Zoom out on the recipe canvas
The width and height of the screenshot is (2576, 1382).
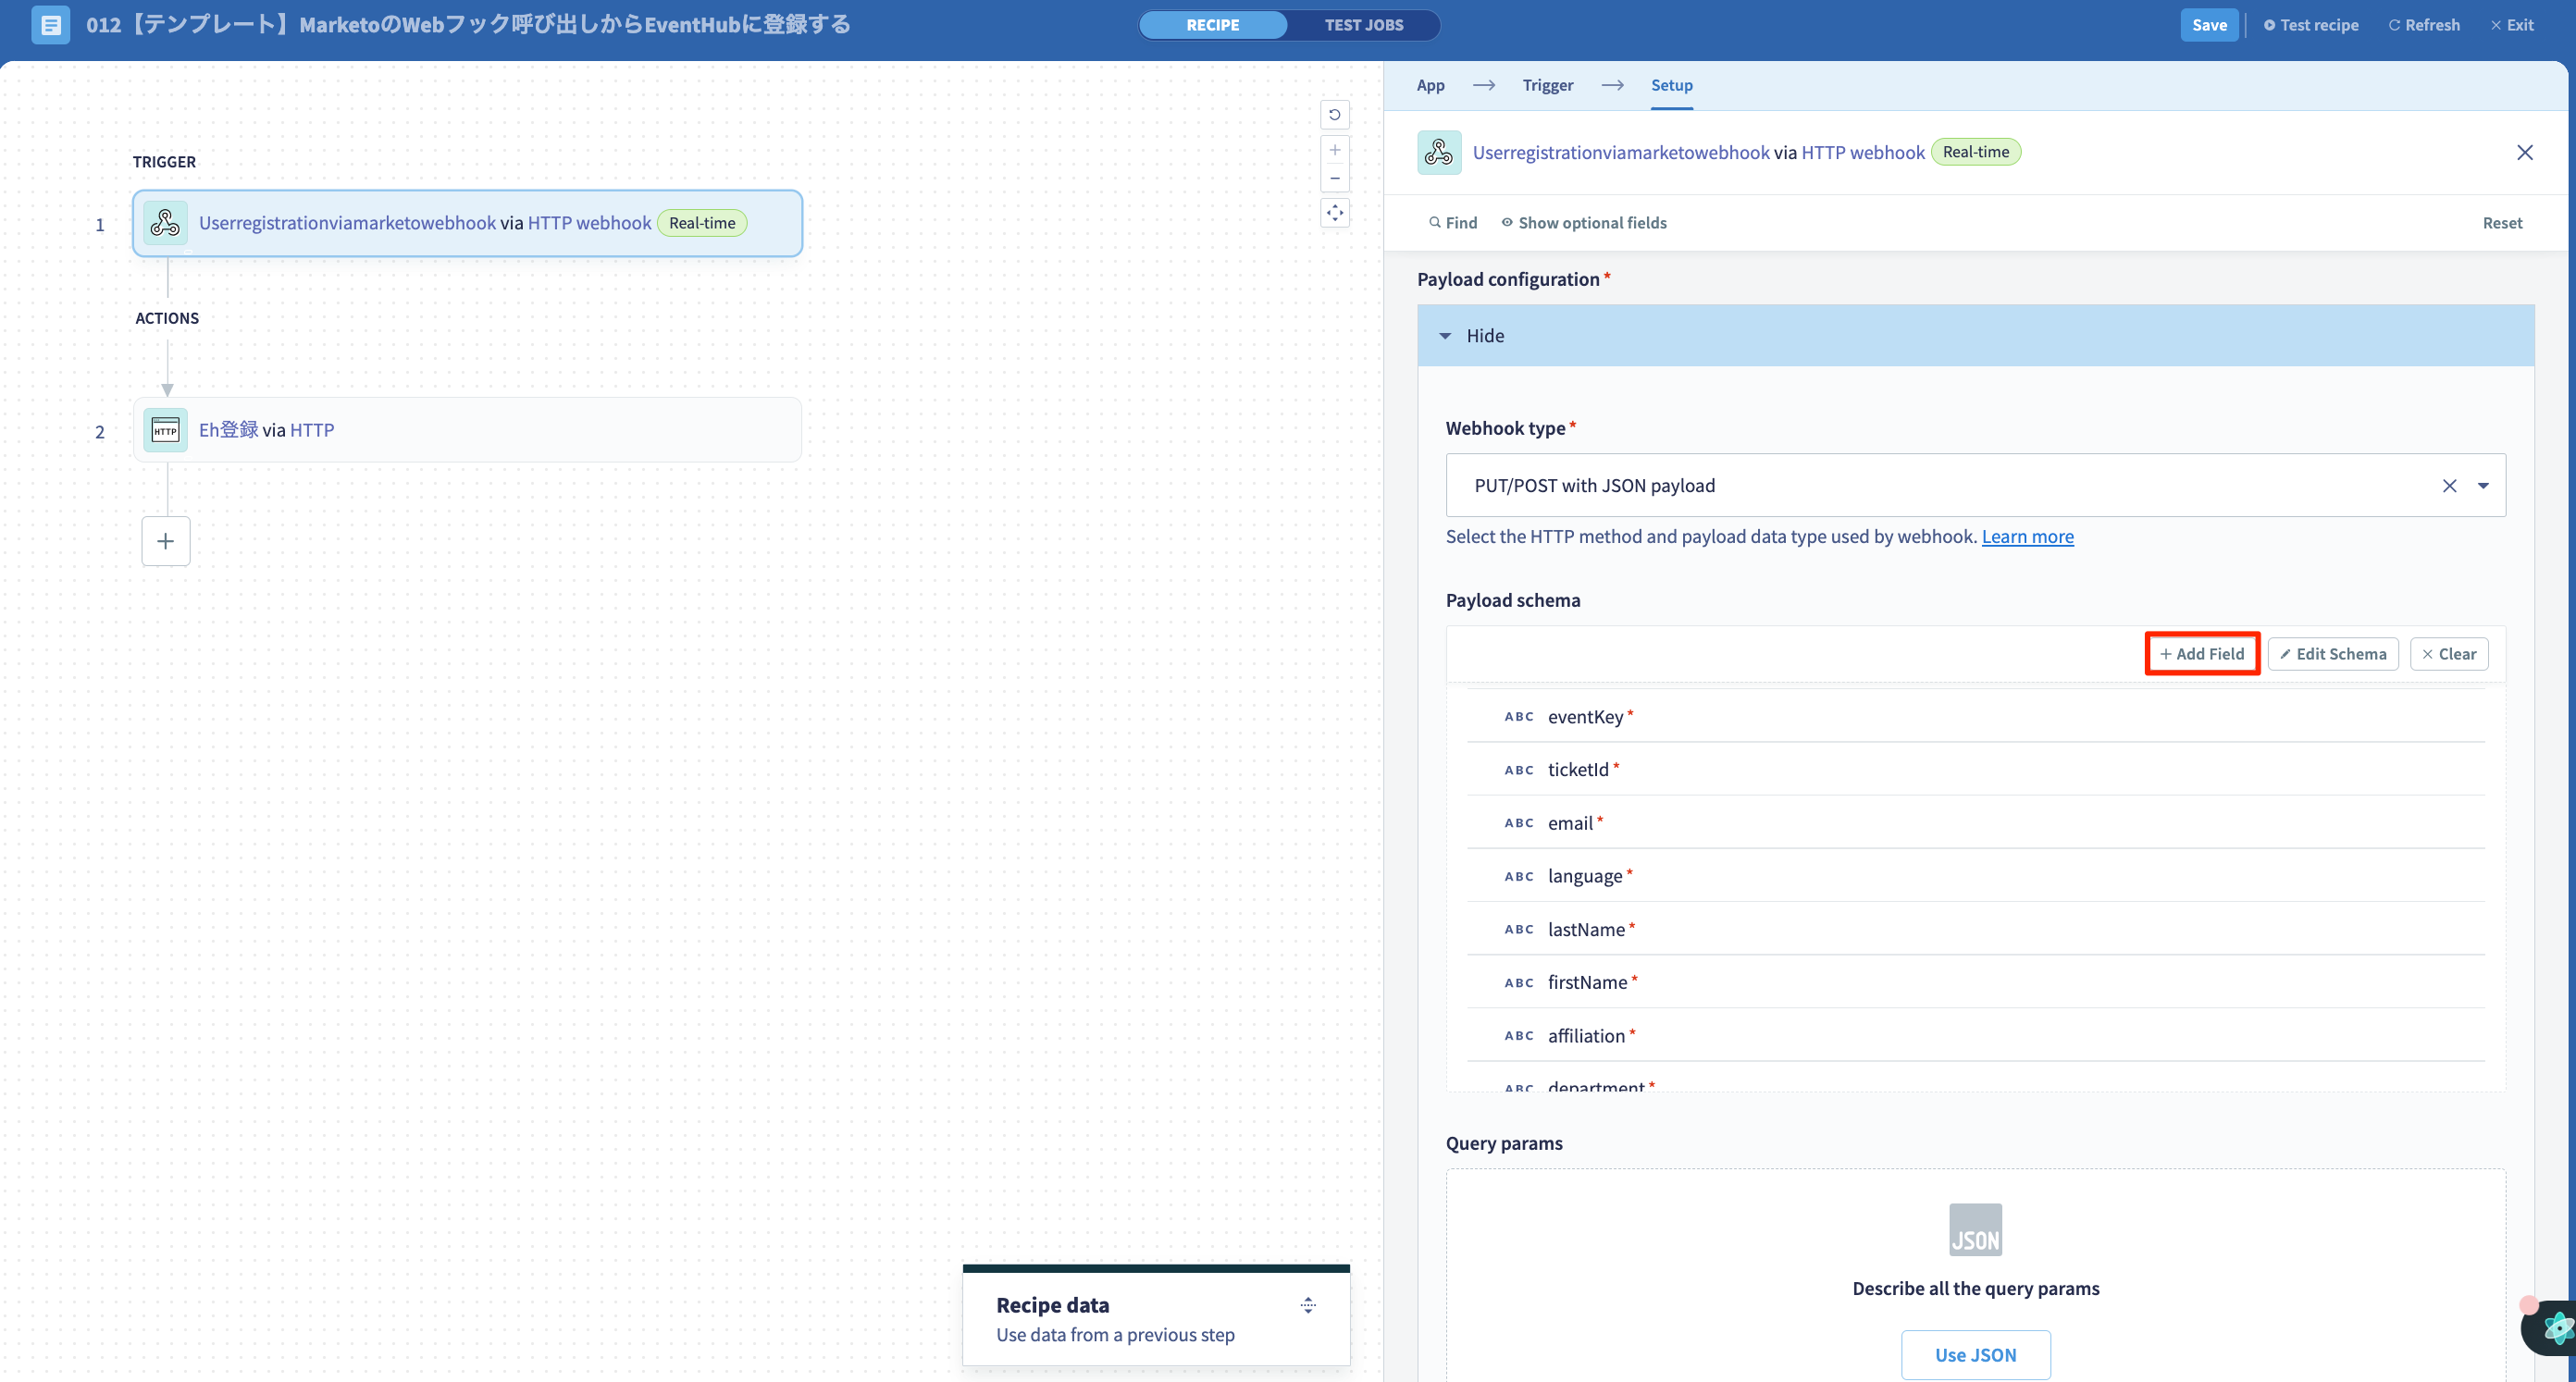click(x=1335, y=178)
